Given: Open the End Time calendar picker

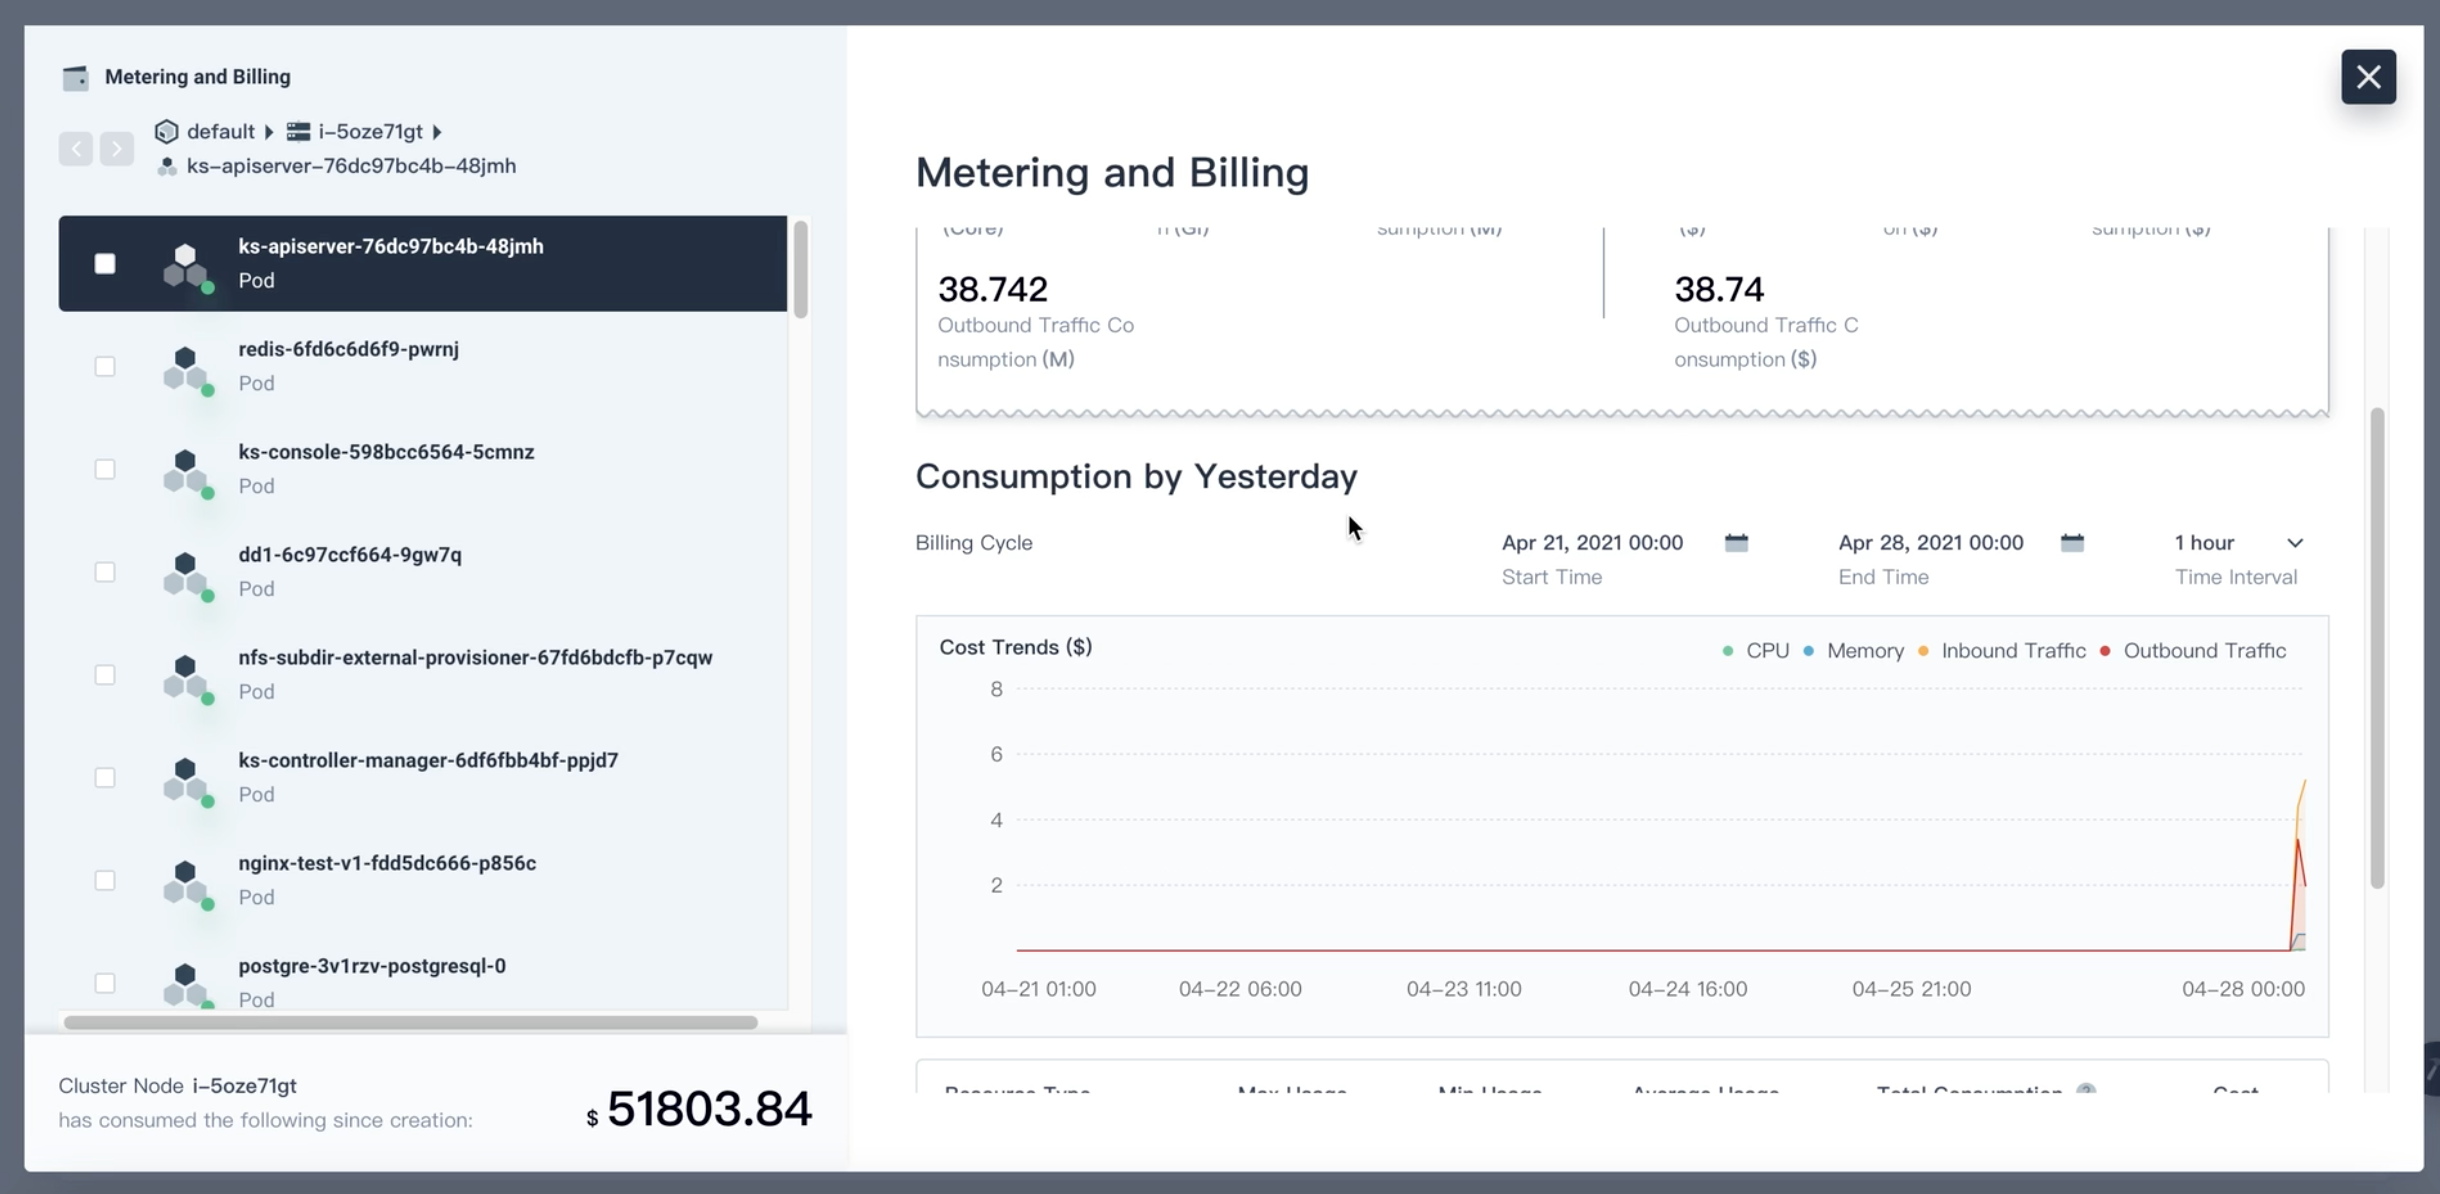Looking at the screenshot, I should coord(2072,542).
